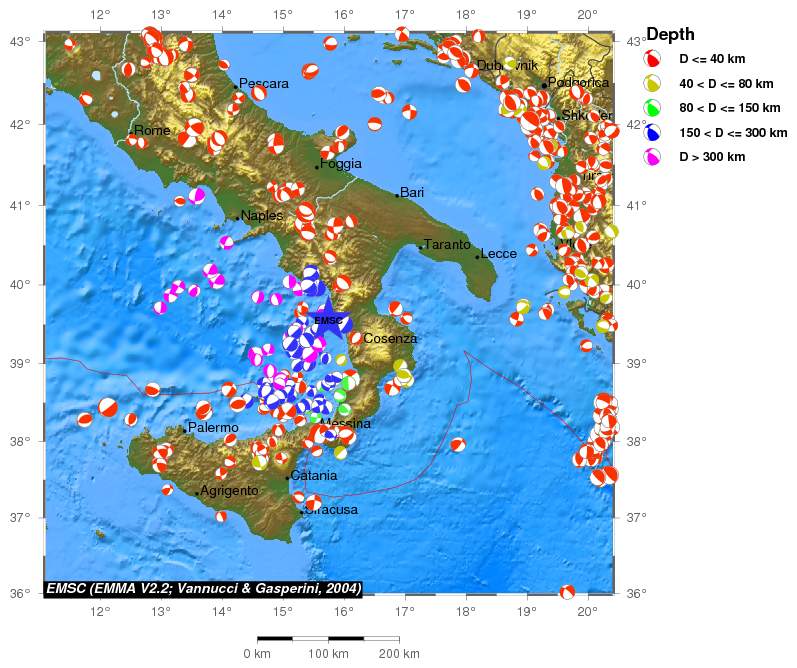The image size is (797, 668).
Task: Click the Palermo city dot marker
Action: click(185, 431)
